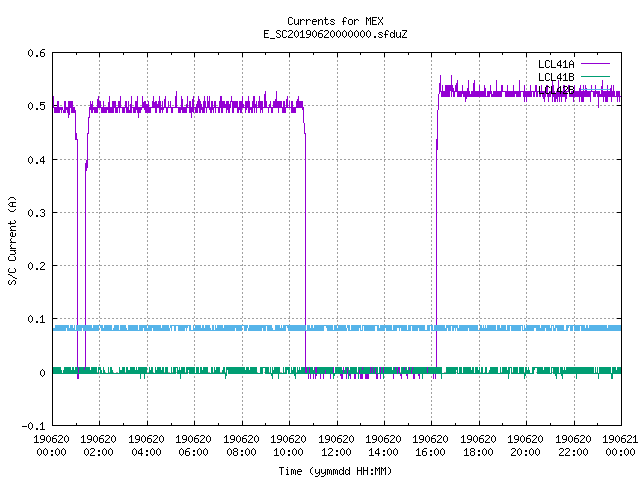Click the LCL41B legend label
The height and width of the screenshot is (480, 640).
(556, 77)
